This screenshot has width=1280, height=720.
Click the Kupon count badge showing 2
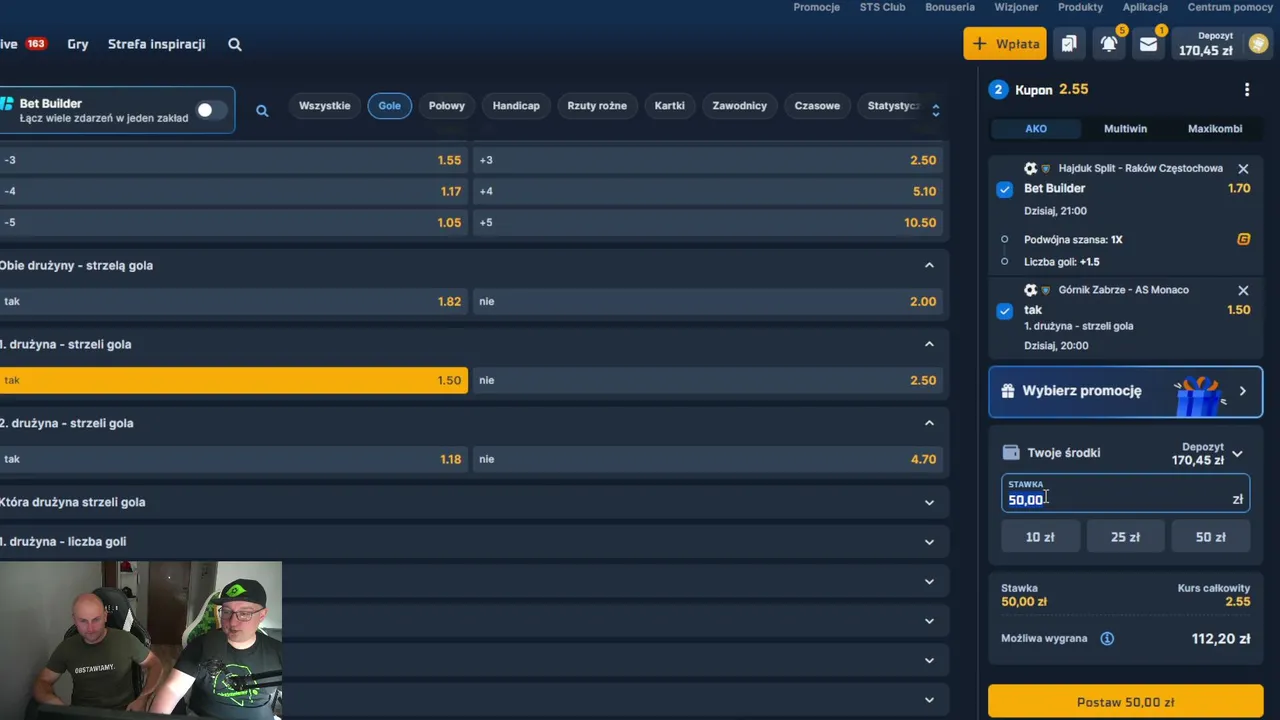click(998, 90)
